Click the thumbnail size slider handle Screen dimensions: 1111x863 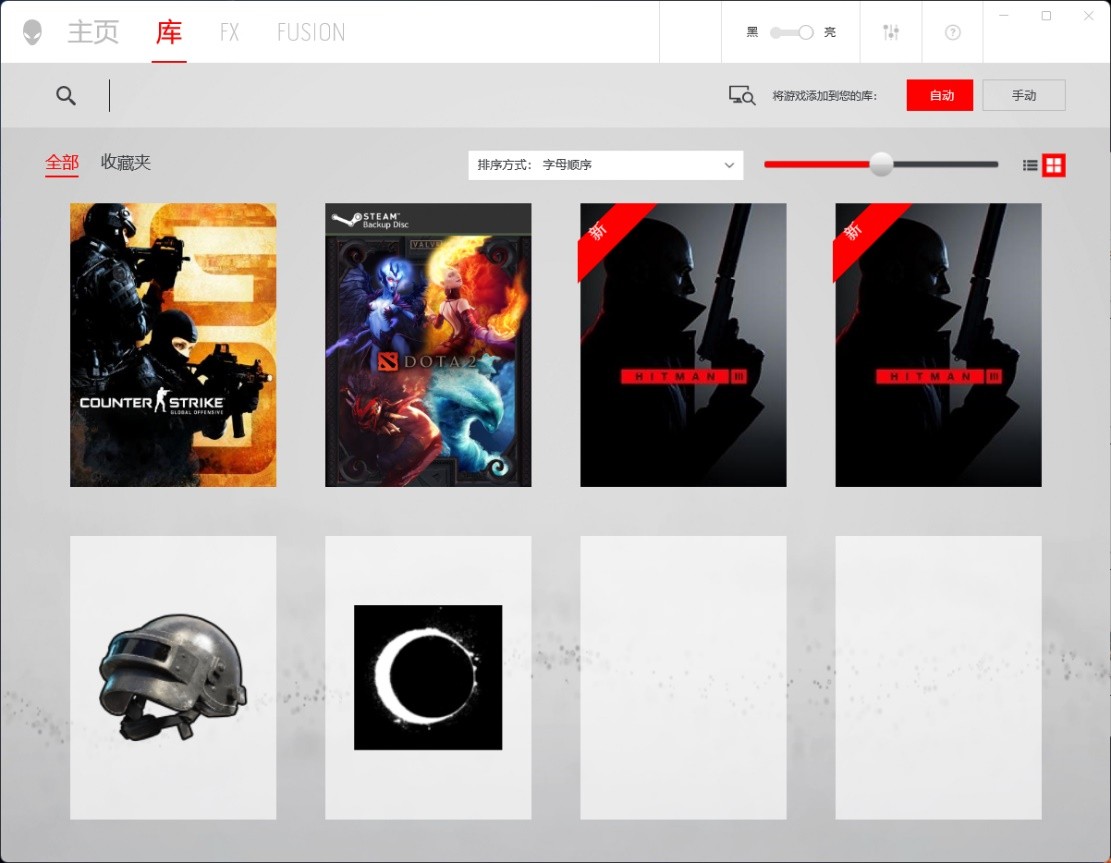click(x=881, y=164)
